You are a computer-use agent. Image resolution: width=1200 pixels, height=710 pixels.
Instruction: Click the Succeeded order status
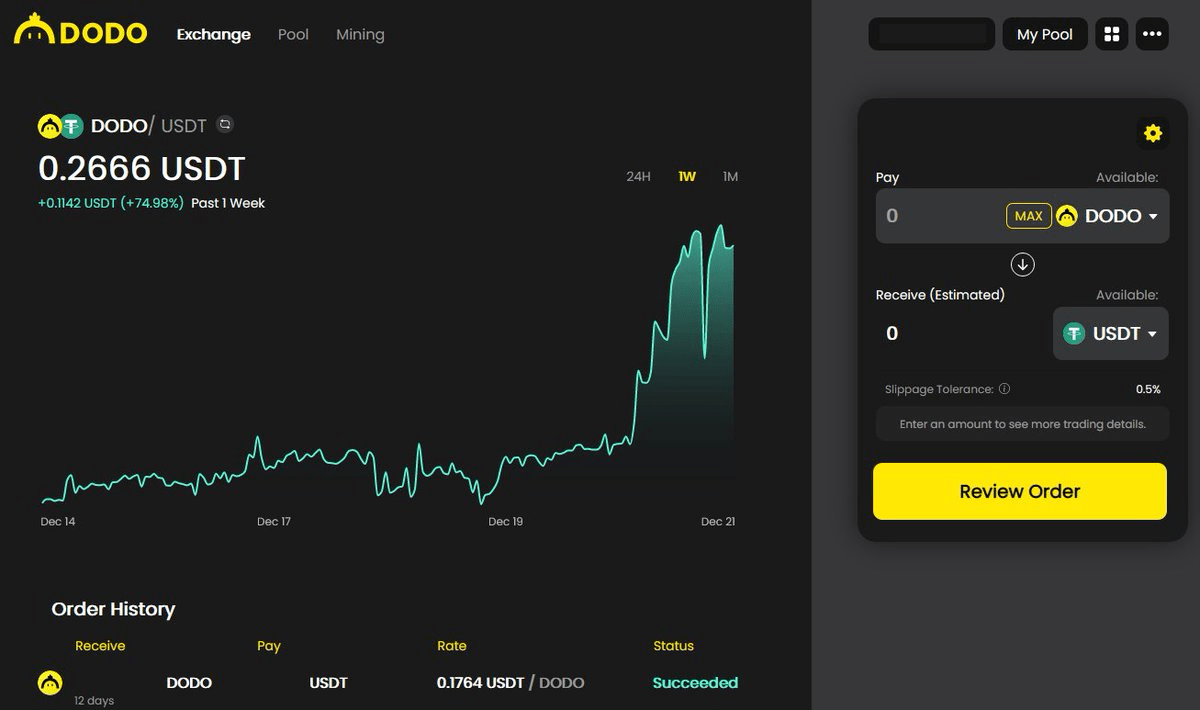695,683
